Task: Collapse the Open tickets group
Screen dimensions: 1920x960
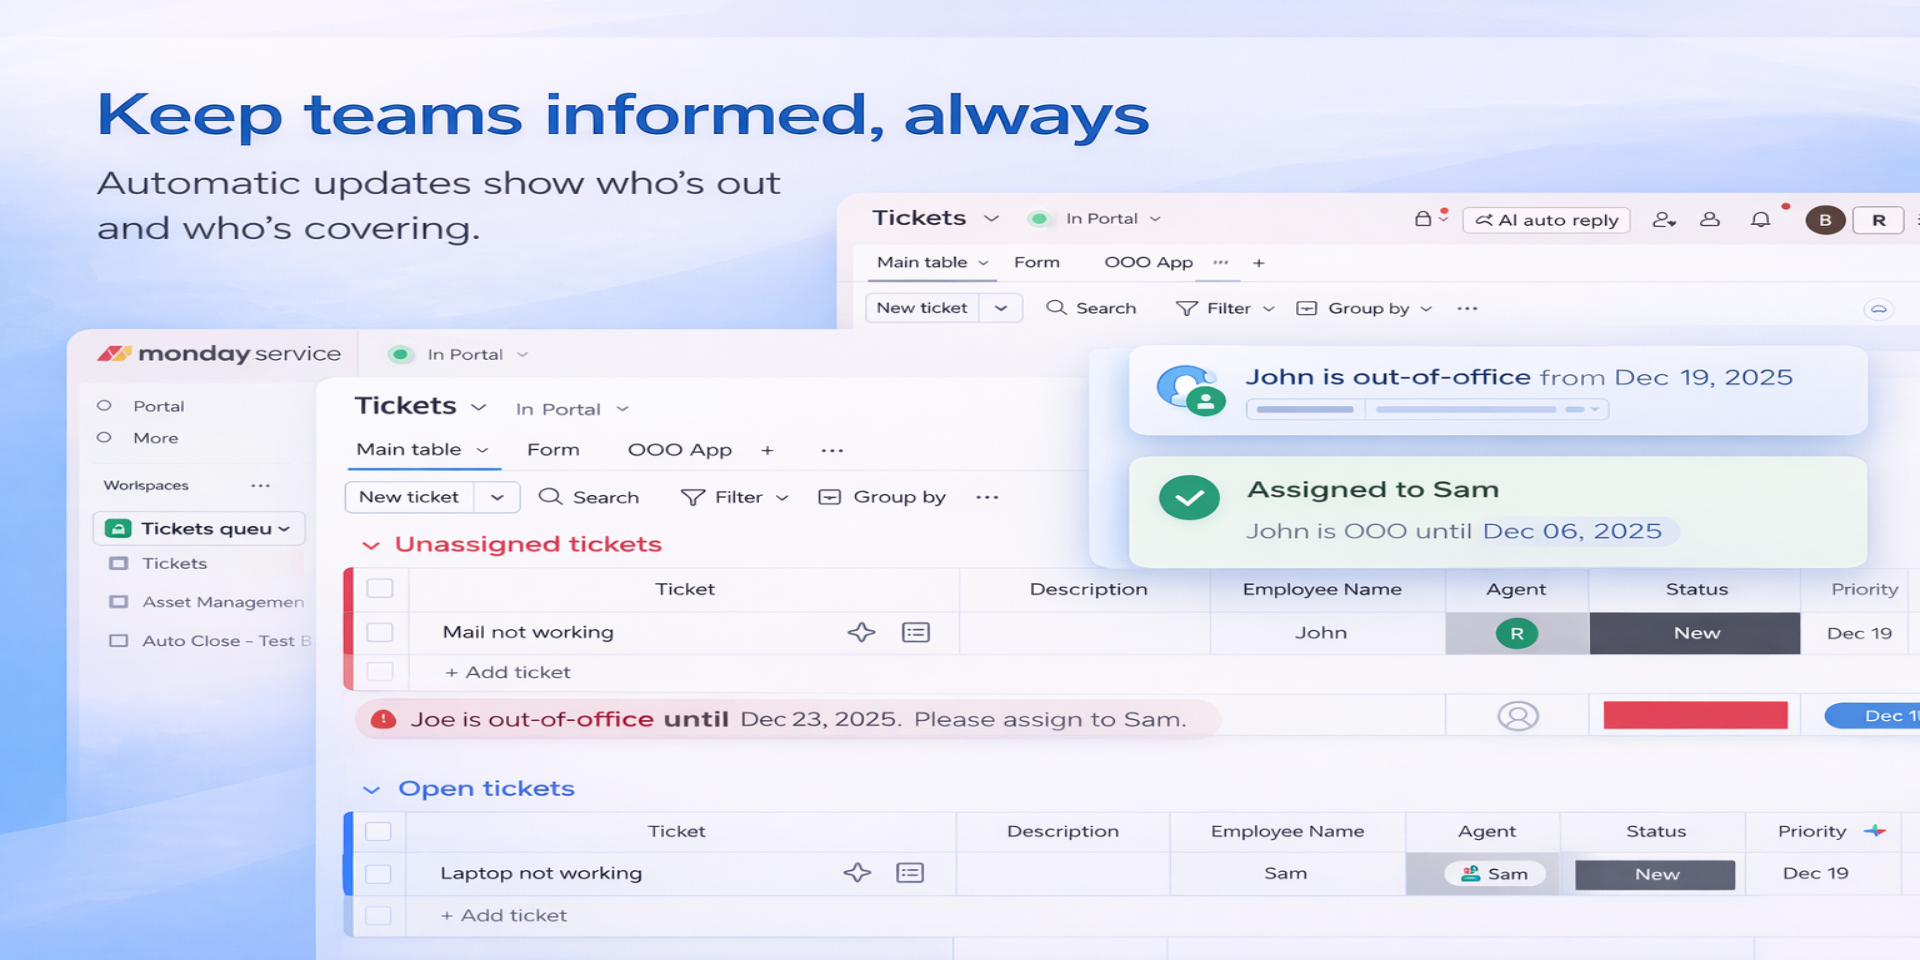Action: pyautogui.click(x=371, y=790)
